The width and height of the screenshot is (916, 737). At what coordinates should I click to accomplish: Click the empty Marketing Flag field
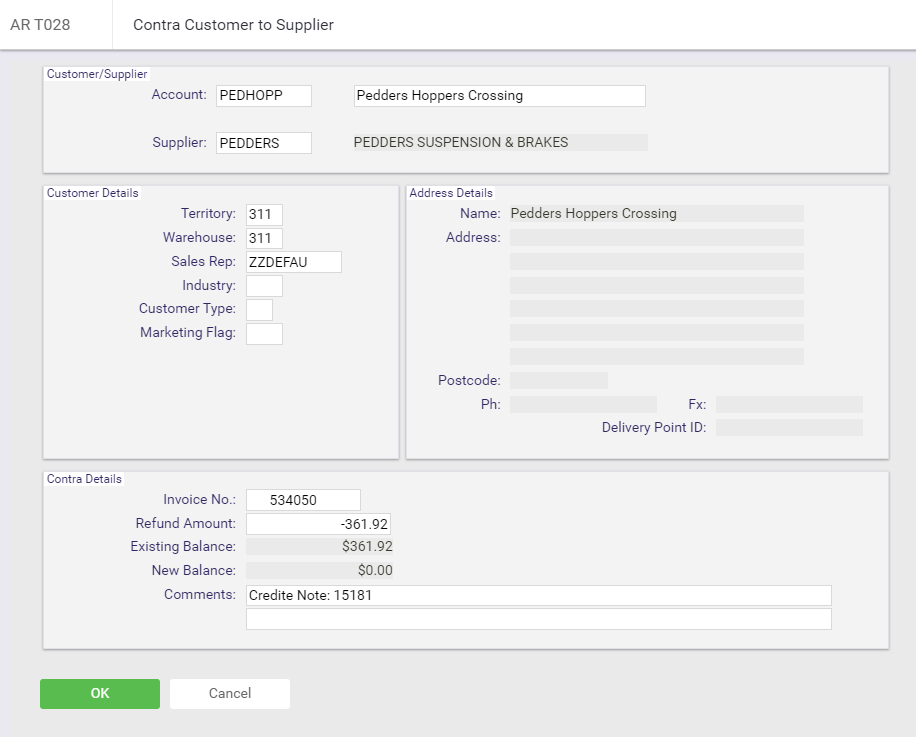point(264,333)
